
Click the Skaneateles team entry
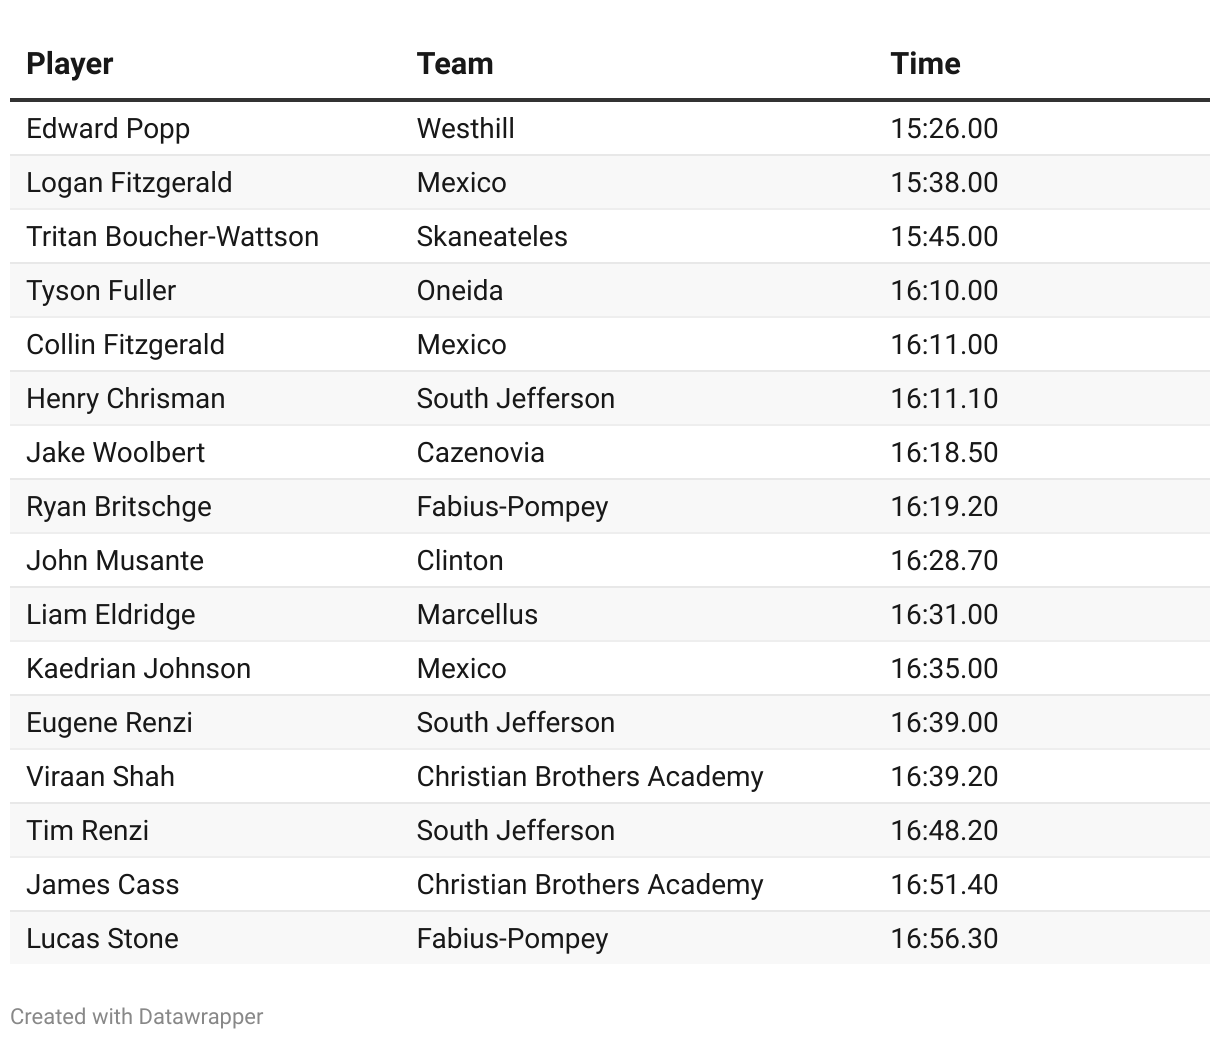coord(492,237)
